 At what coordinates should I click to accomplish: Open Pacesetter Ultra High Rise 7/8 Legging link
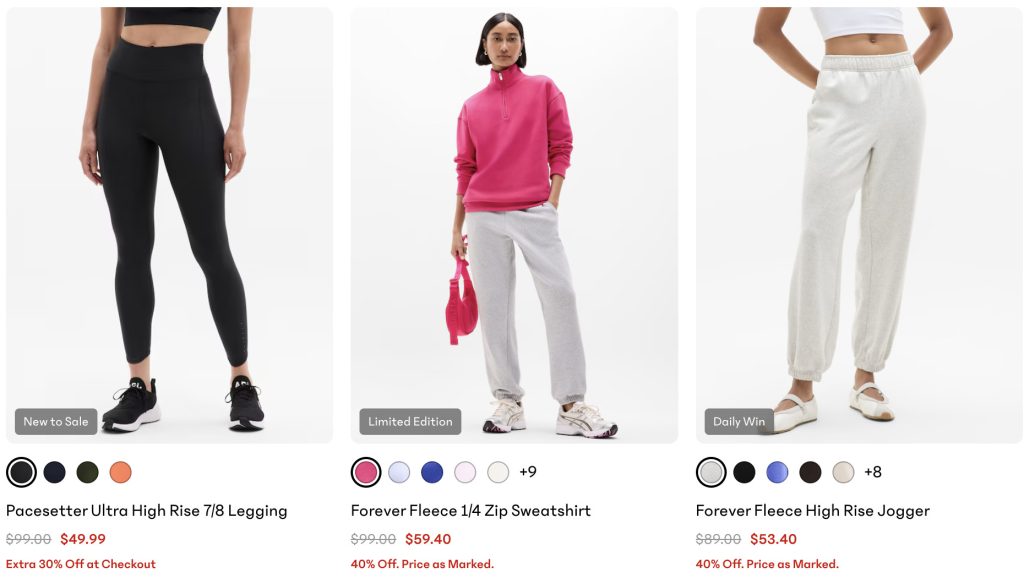pos(146,511)
